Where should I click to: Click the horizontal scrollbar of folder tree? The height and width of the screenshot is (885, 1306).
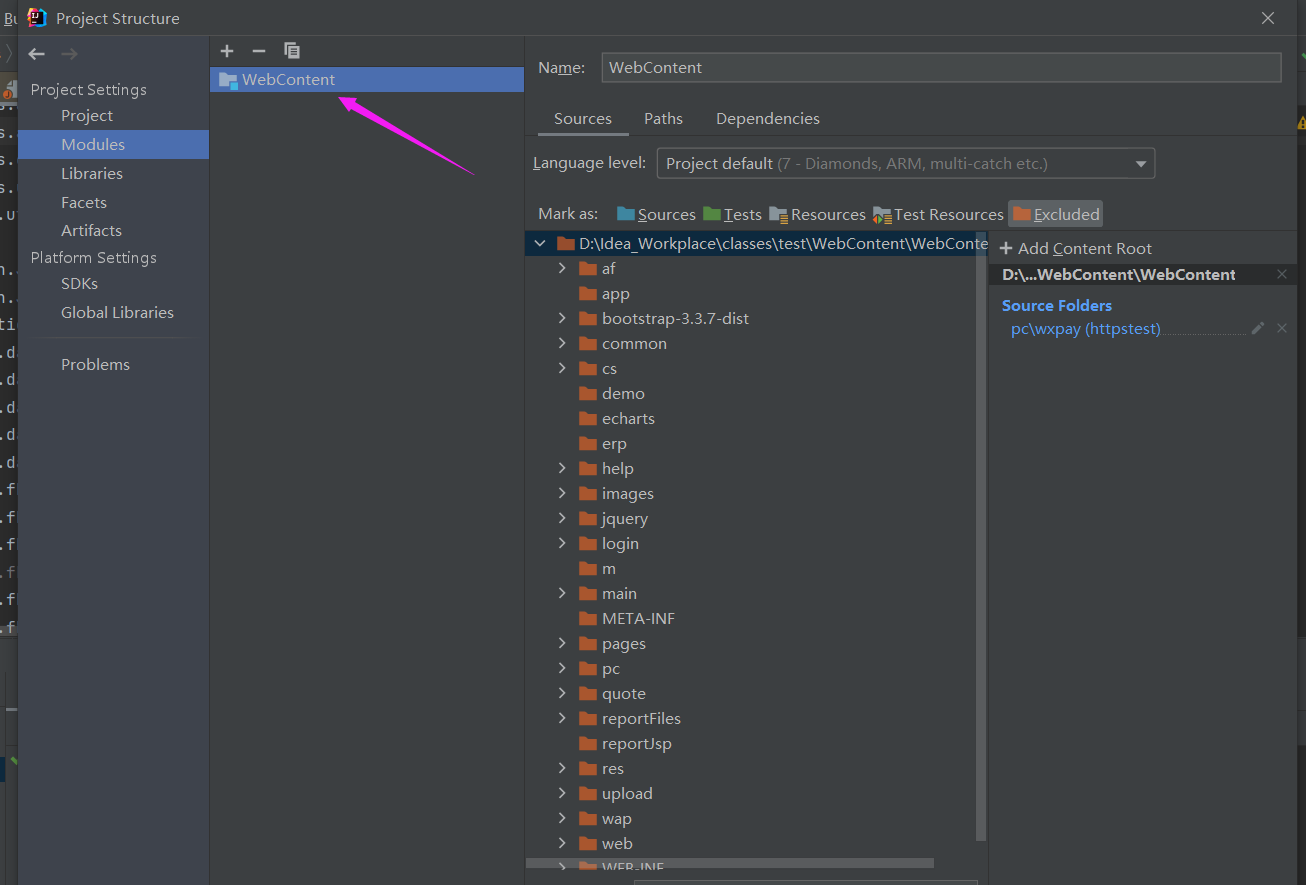[x=730, y=863]
